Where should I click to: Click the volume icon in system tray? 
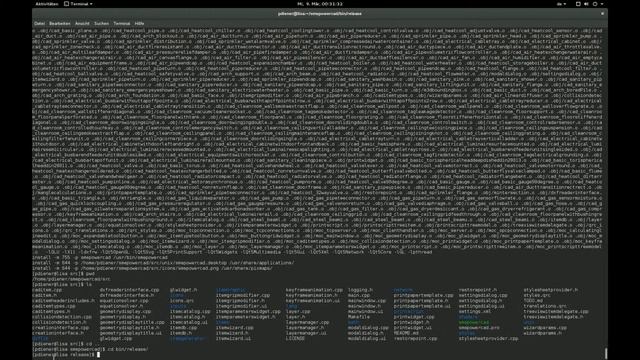tap(586, 4)
